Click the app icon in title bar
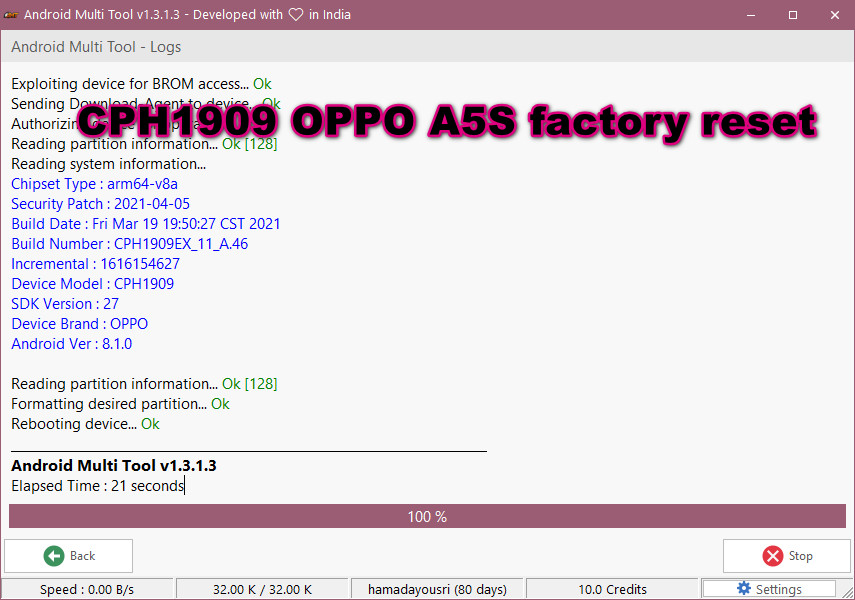855x600 pixels. [x=11, y=15]
